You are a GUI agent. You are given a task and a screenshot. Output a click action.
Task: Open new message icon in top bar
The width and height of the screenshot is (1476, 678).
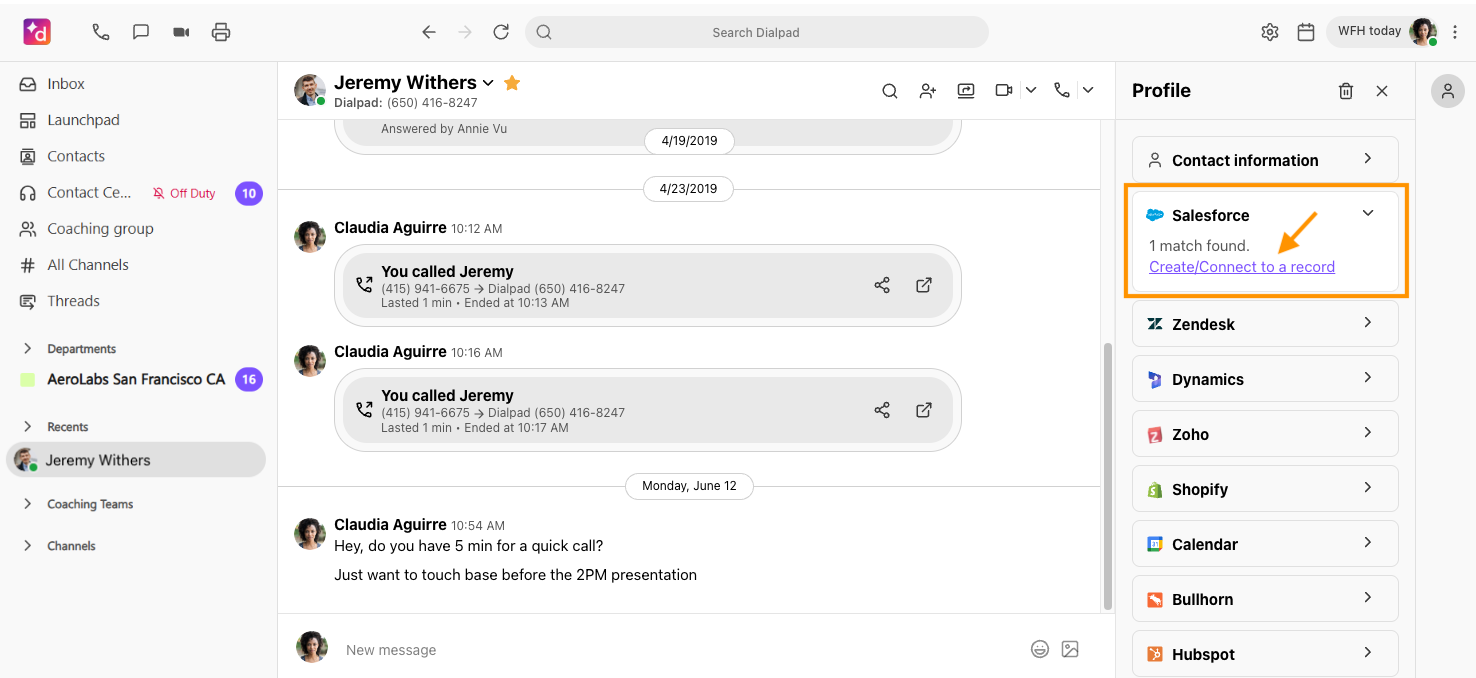(x=141, y=32)
